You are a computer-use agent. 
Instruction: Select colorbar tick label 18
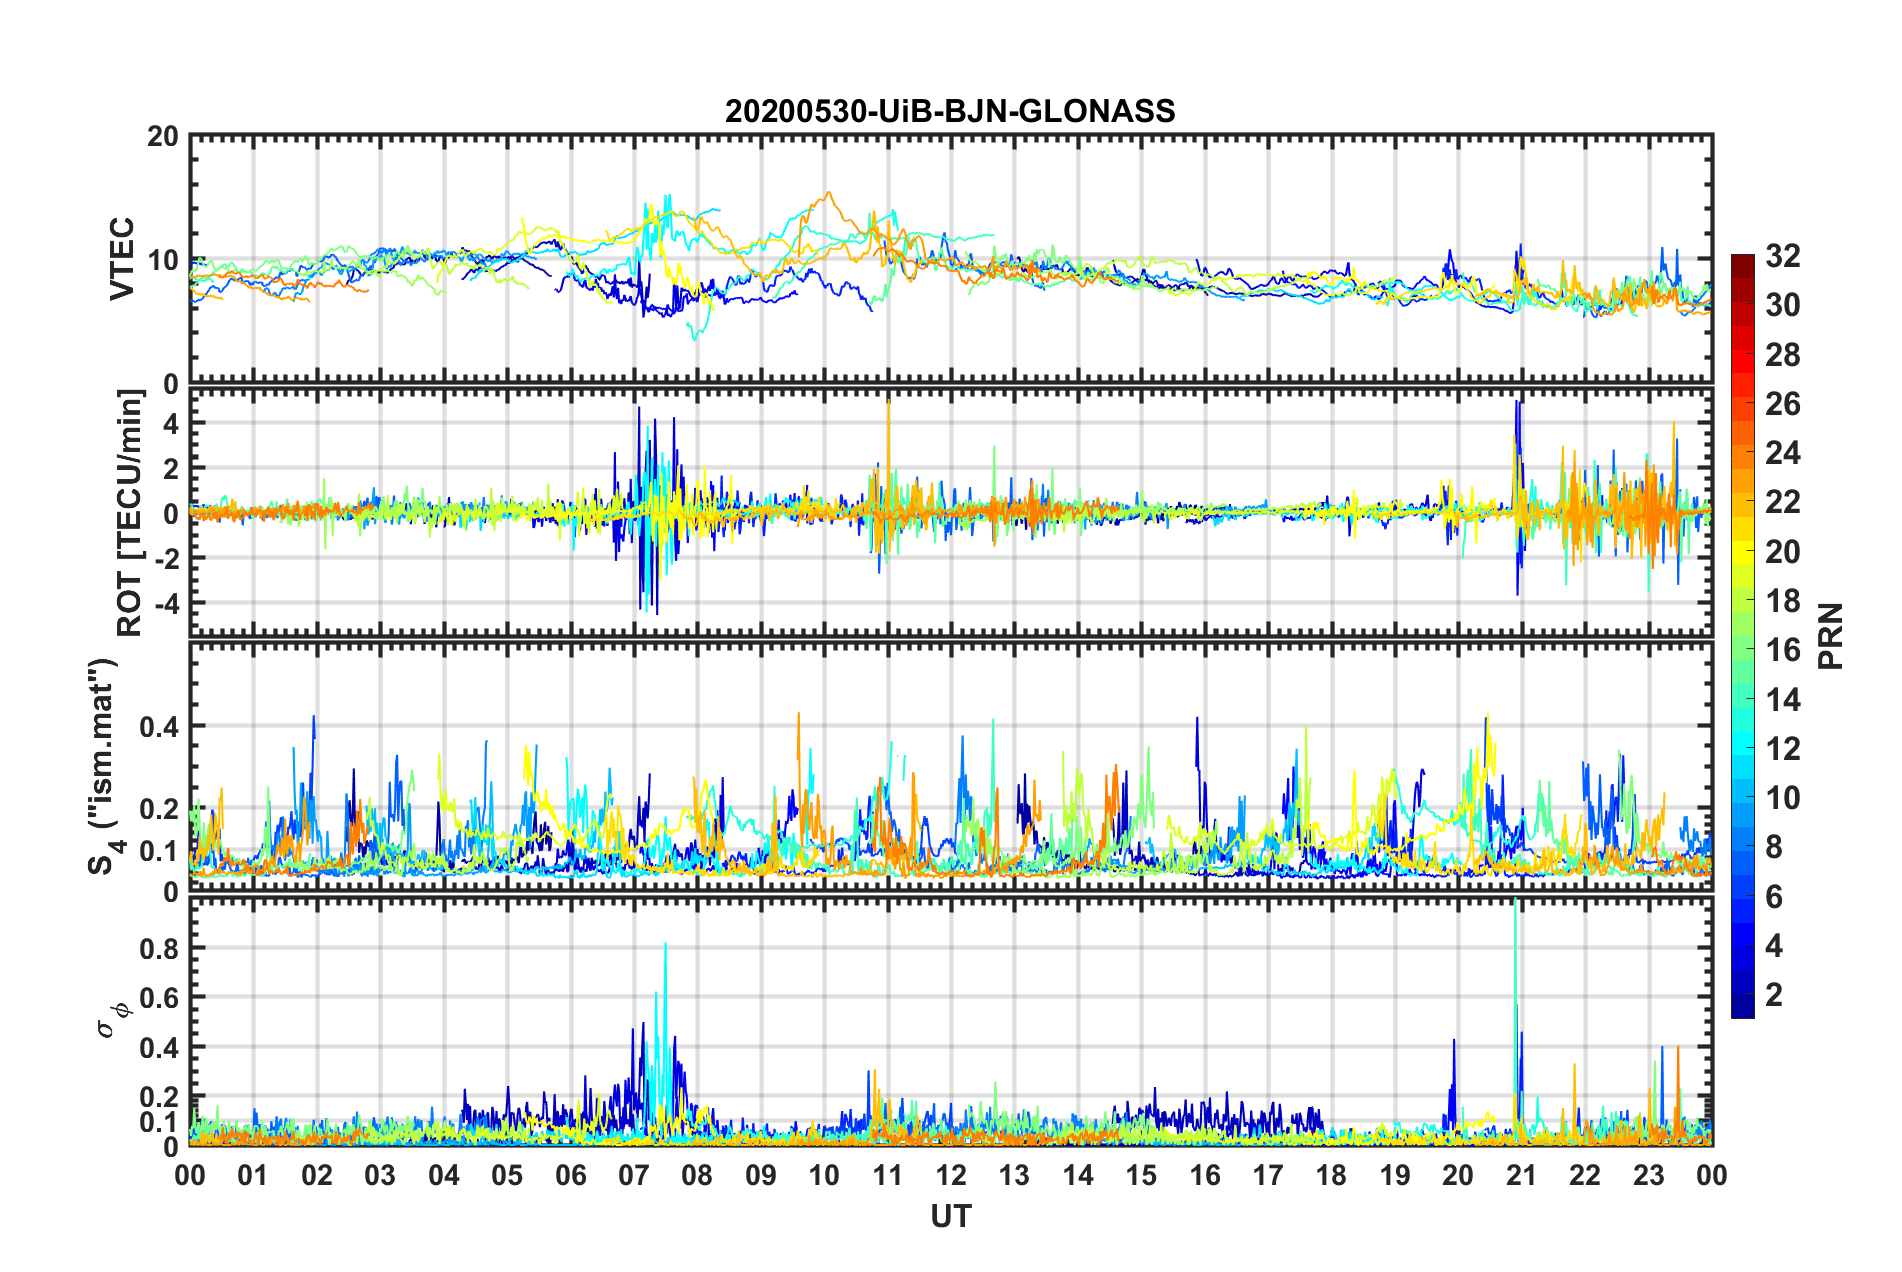point(1782,601)
